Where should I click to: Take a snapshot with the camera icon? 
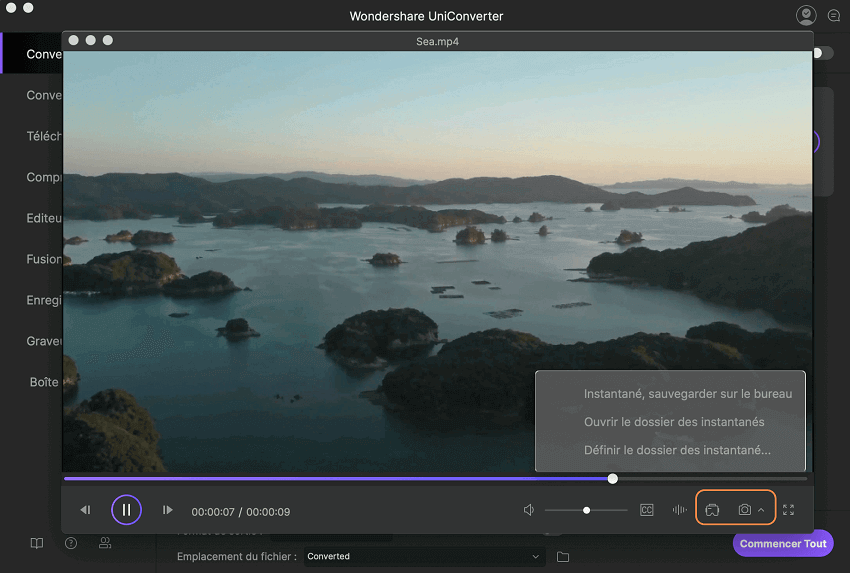click(x=745, y=510)
